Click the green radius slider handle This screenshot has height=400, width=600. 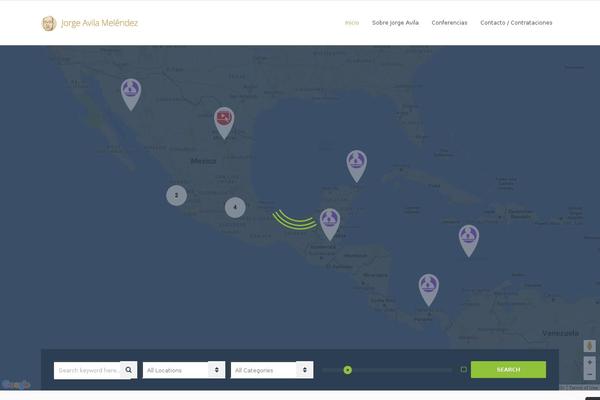coord(347,370)
